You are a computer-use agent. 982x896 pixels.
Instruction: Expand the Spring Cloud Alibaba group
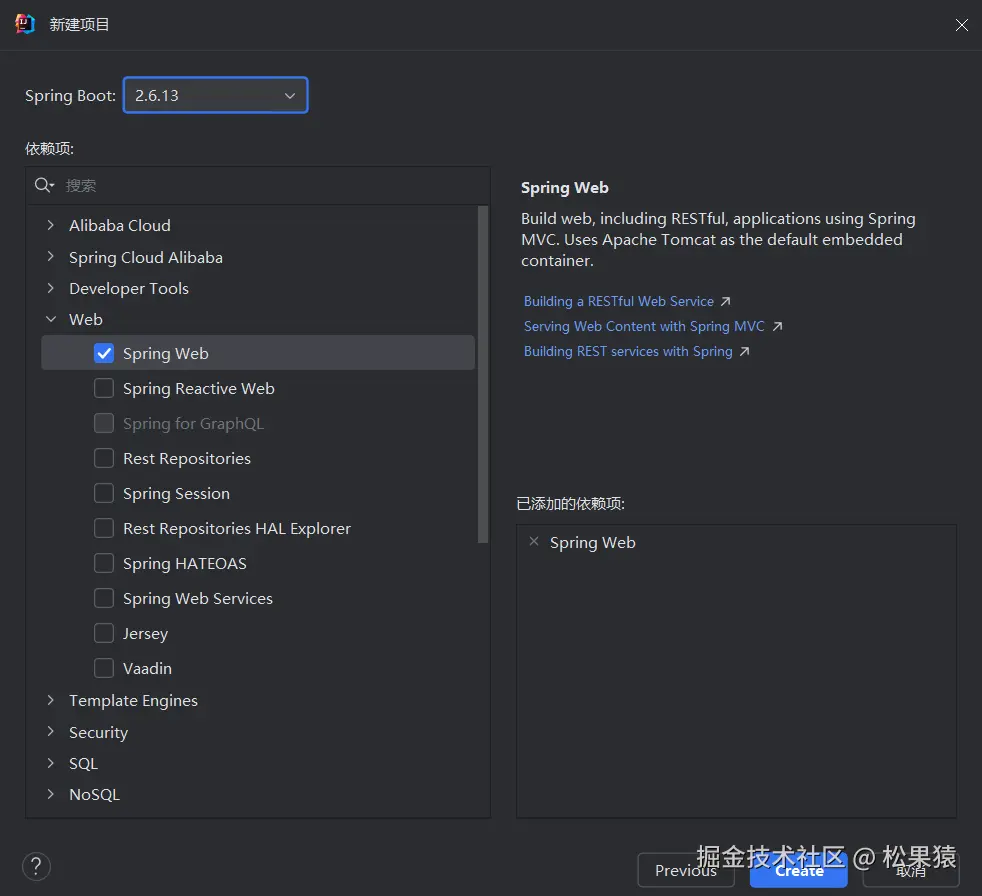tap(51, 256)
